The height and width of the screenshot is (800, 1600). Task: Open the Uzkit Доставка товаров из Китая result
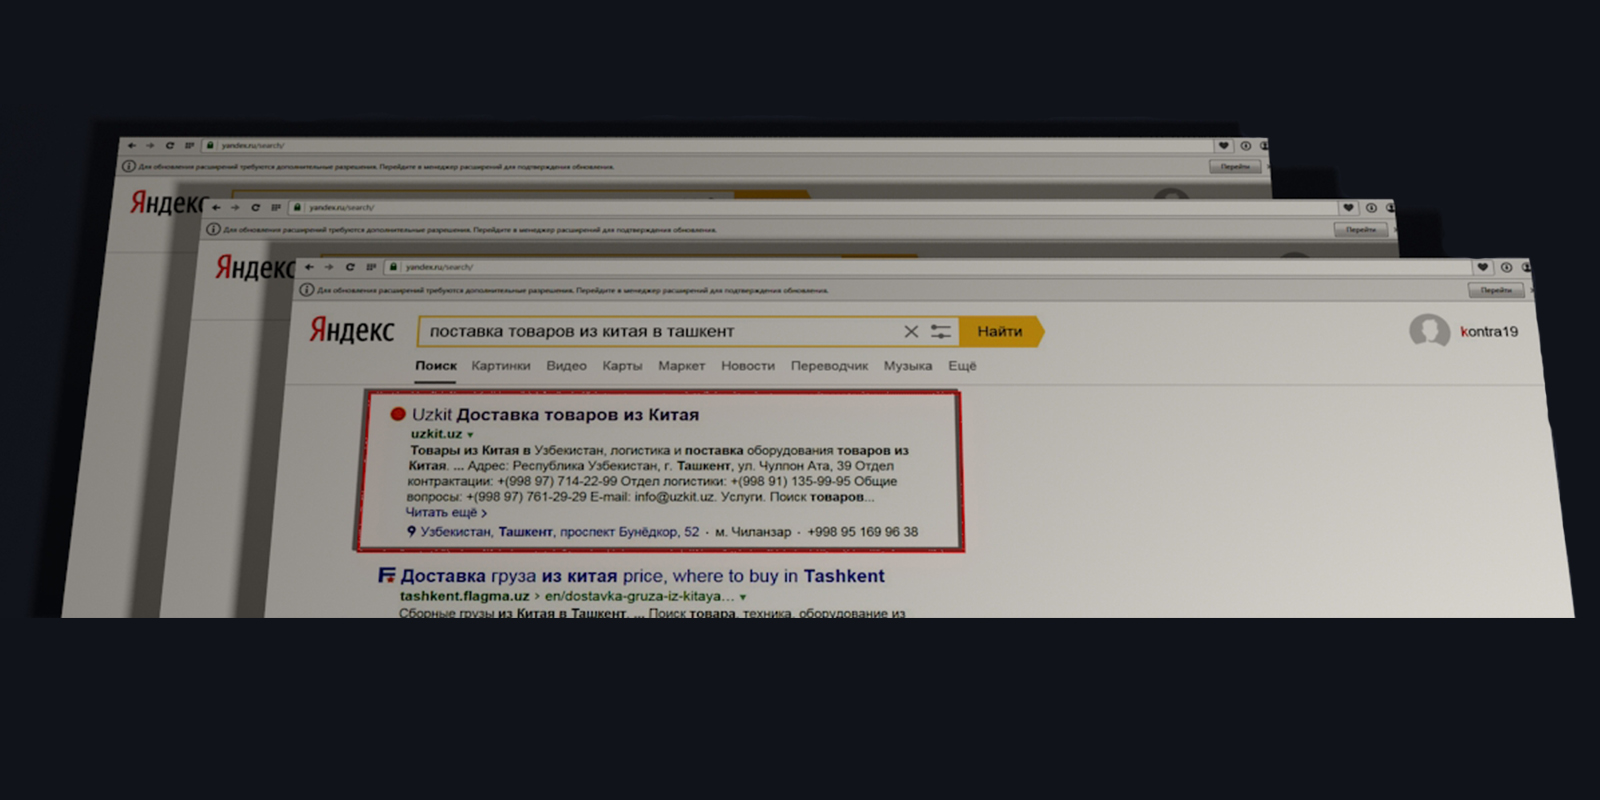coord(555,414)
